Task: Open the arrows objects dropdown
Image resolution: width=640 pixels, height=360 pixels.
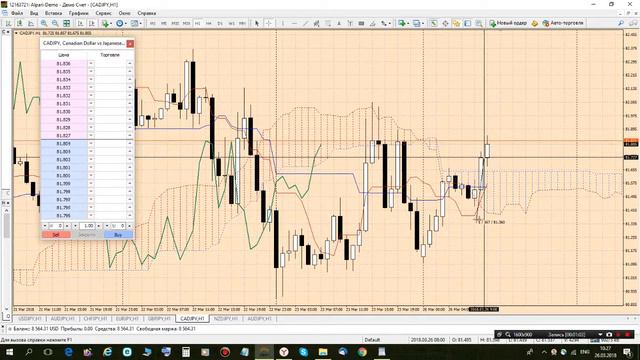Action: (386, 23)
